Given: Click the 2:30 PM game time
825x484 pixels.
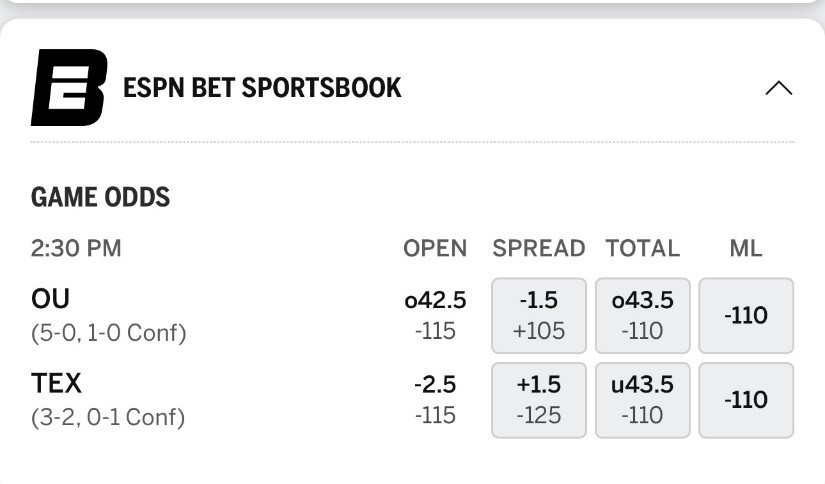Looking at the screenshot, I should [x=76, y=249].
